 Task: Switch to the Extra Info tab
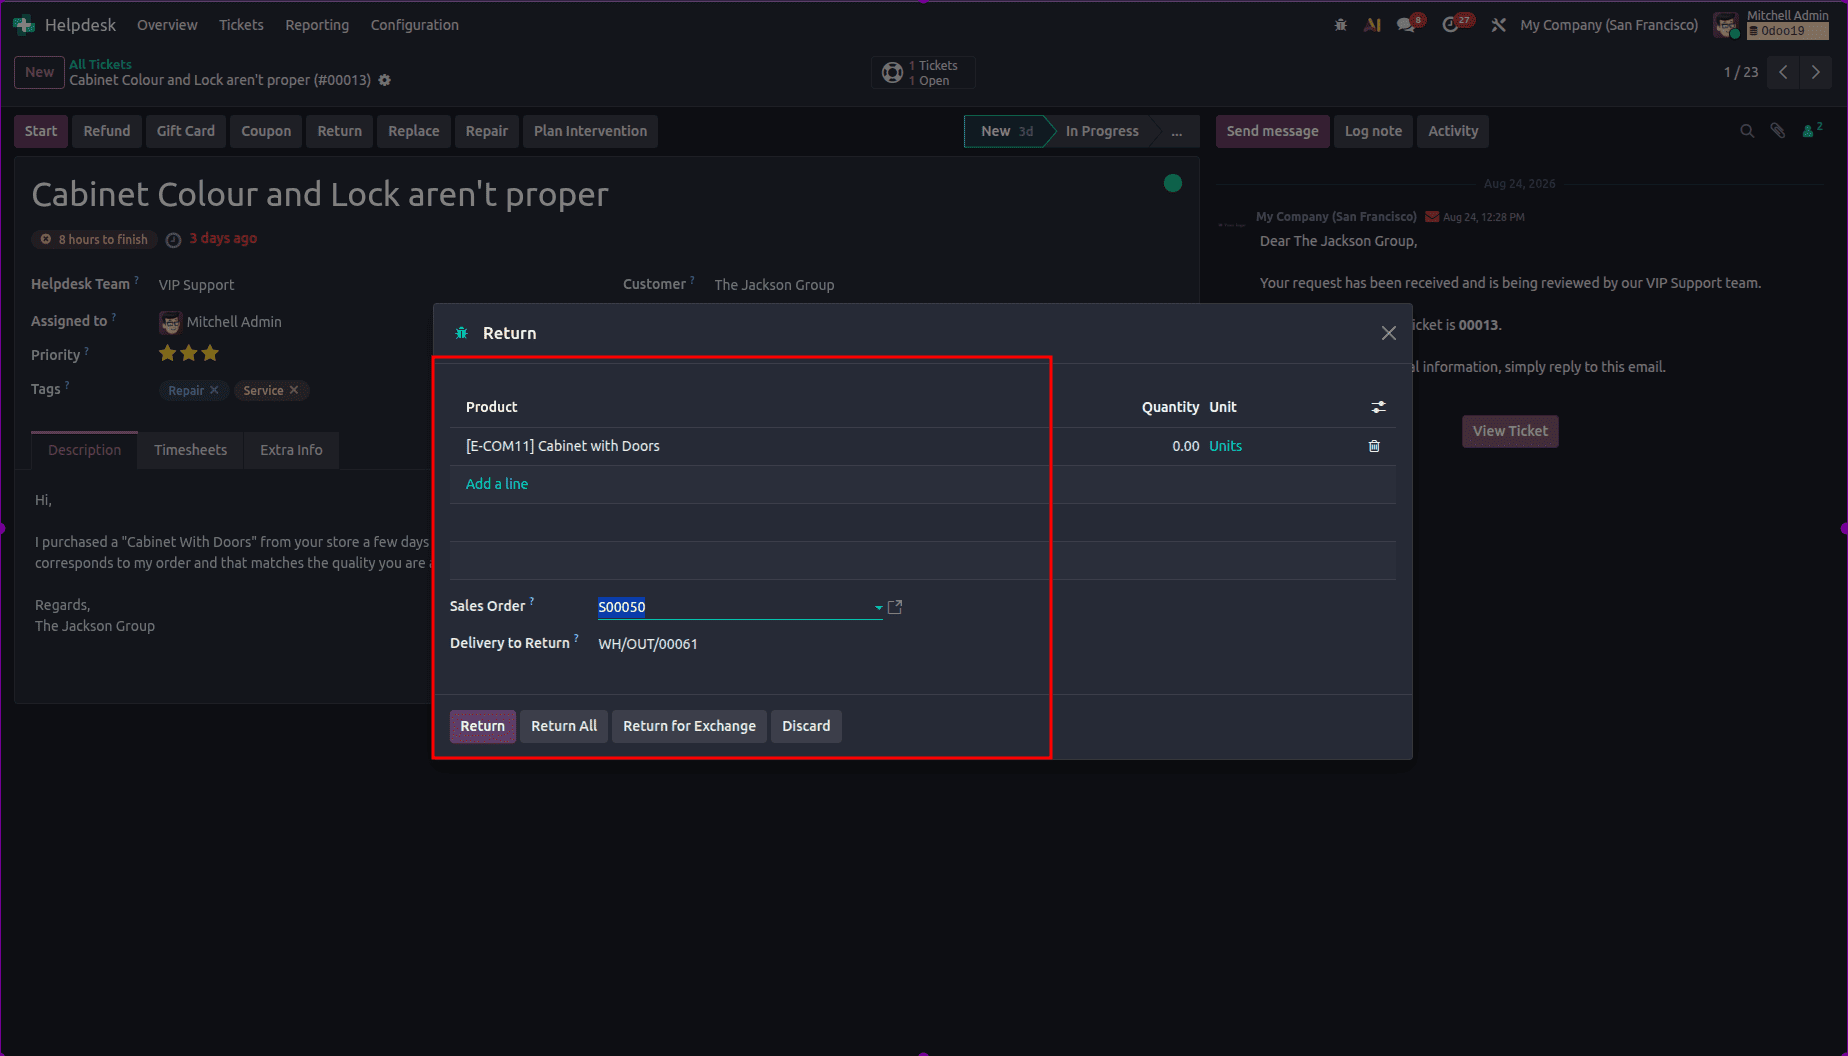tap(291, 450)
